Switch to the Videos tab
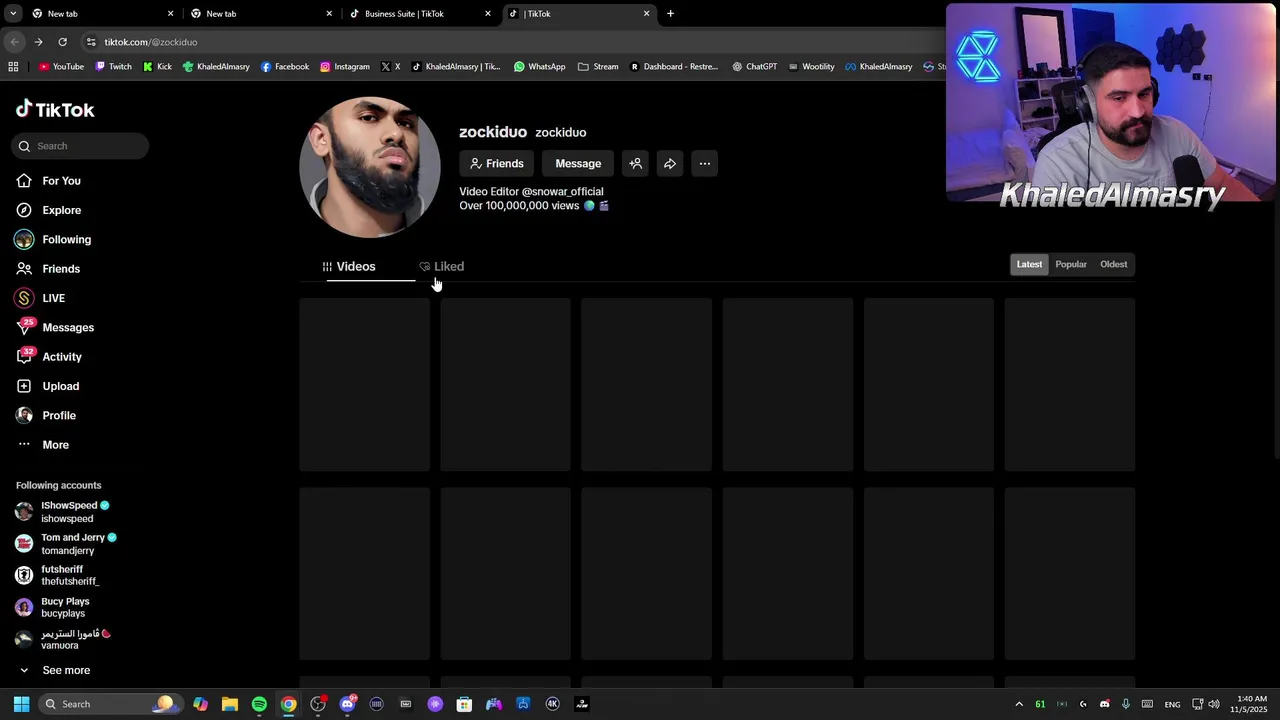 pyautogui.click(x=349, y=267)
